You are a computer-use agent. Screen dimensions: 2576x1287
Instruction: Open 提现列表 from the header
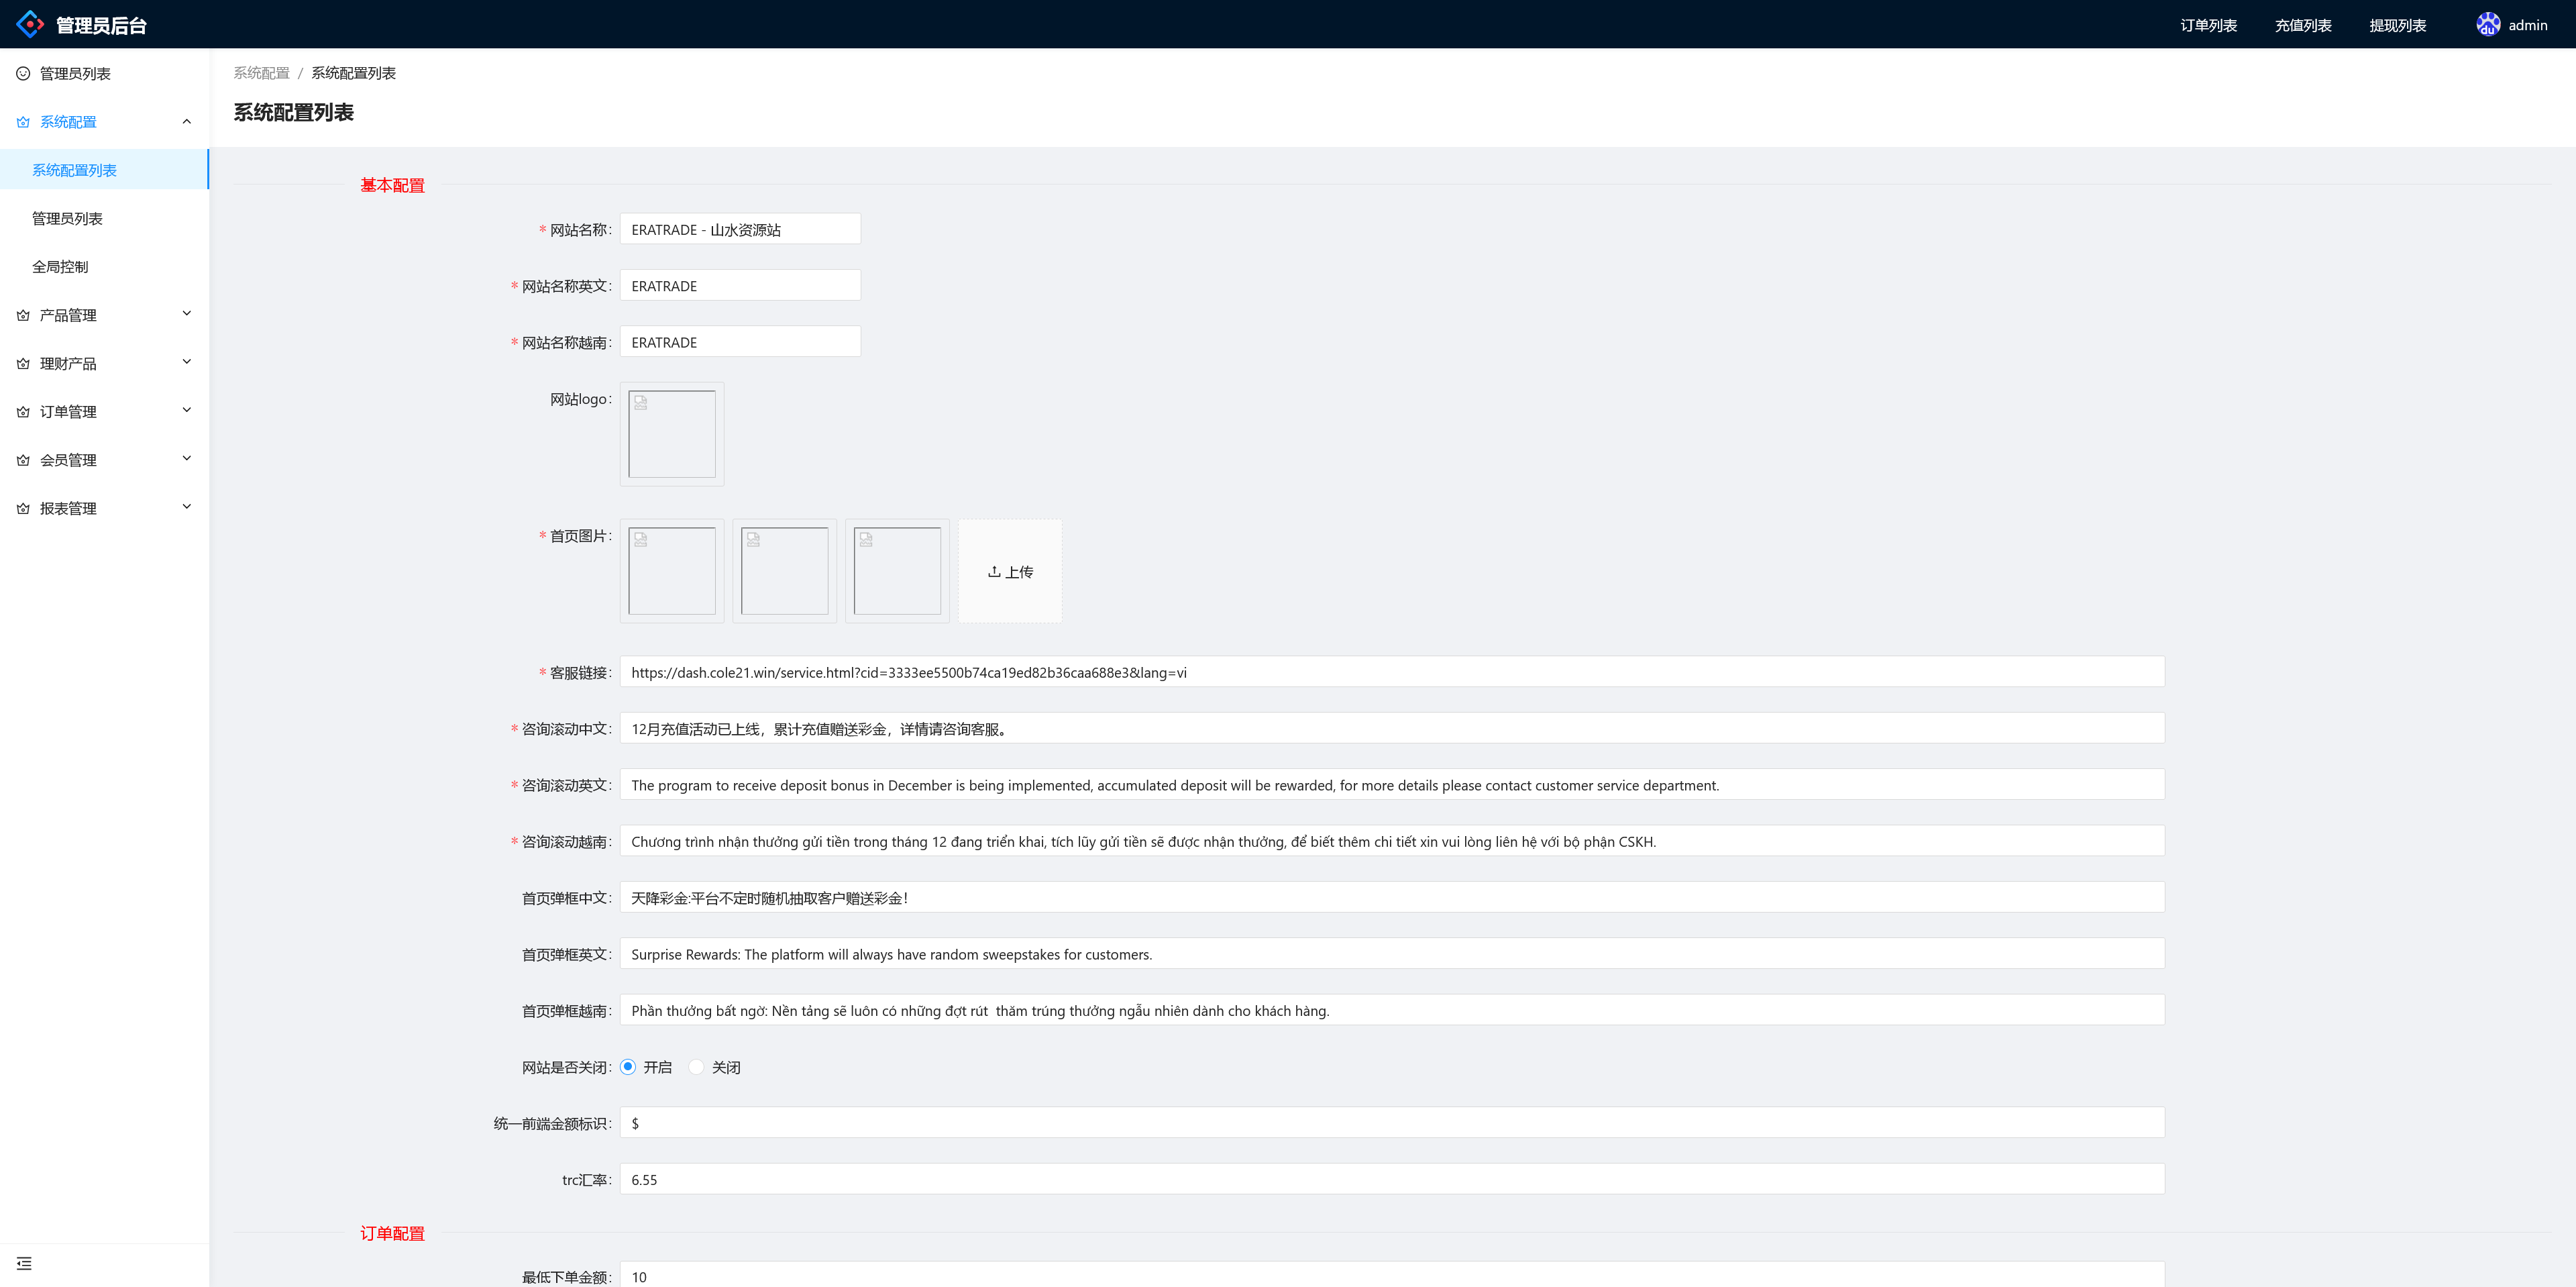tap(2397, 25)
